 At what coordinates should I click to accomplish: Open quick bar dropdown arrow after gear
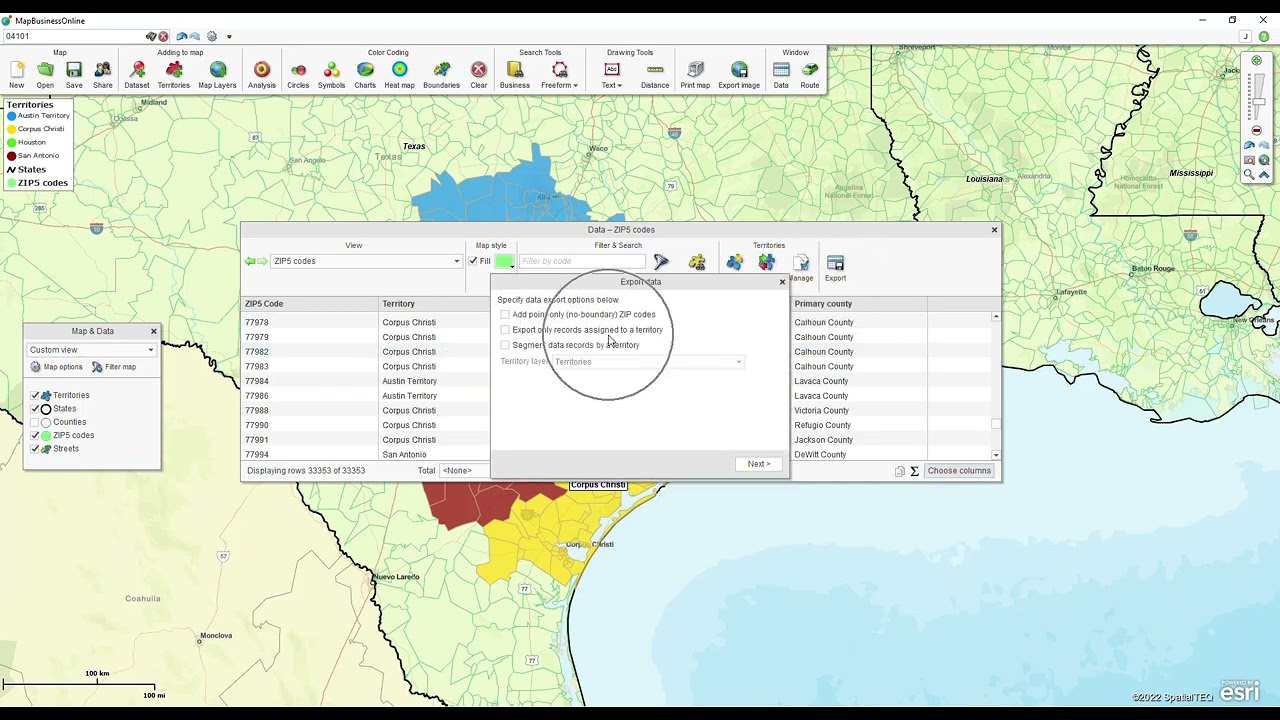pyautogui.click(x=229, y=36)
